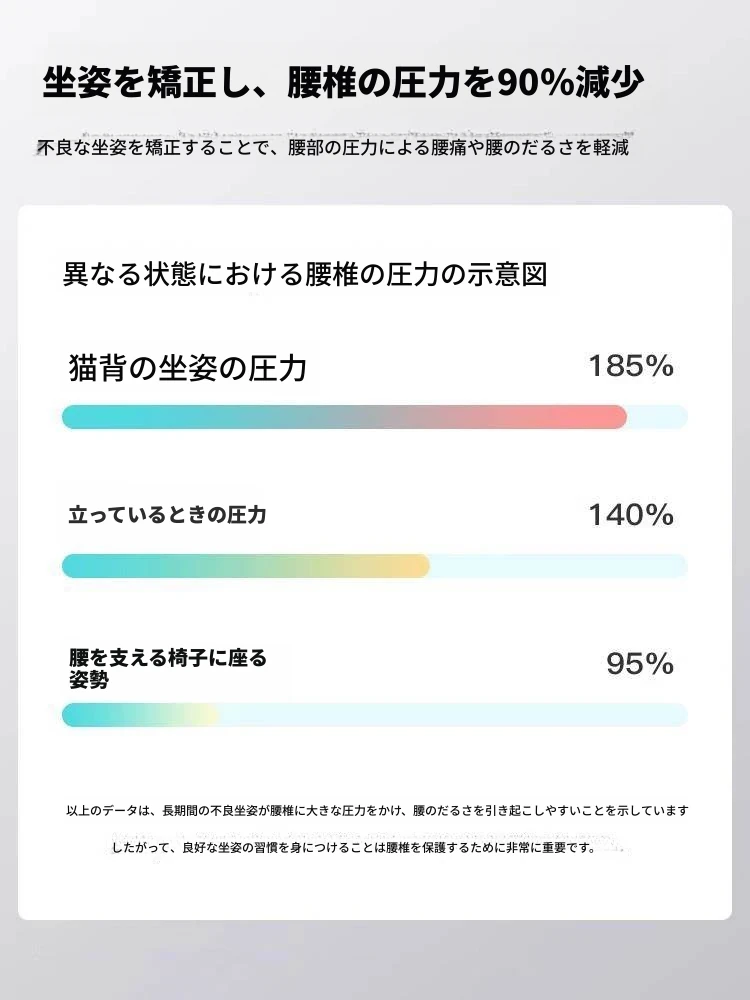Click the empty track of the 95% bar
Screen dimensions: 750x1000
coord(454,715)
